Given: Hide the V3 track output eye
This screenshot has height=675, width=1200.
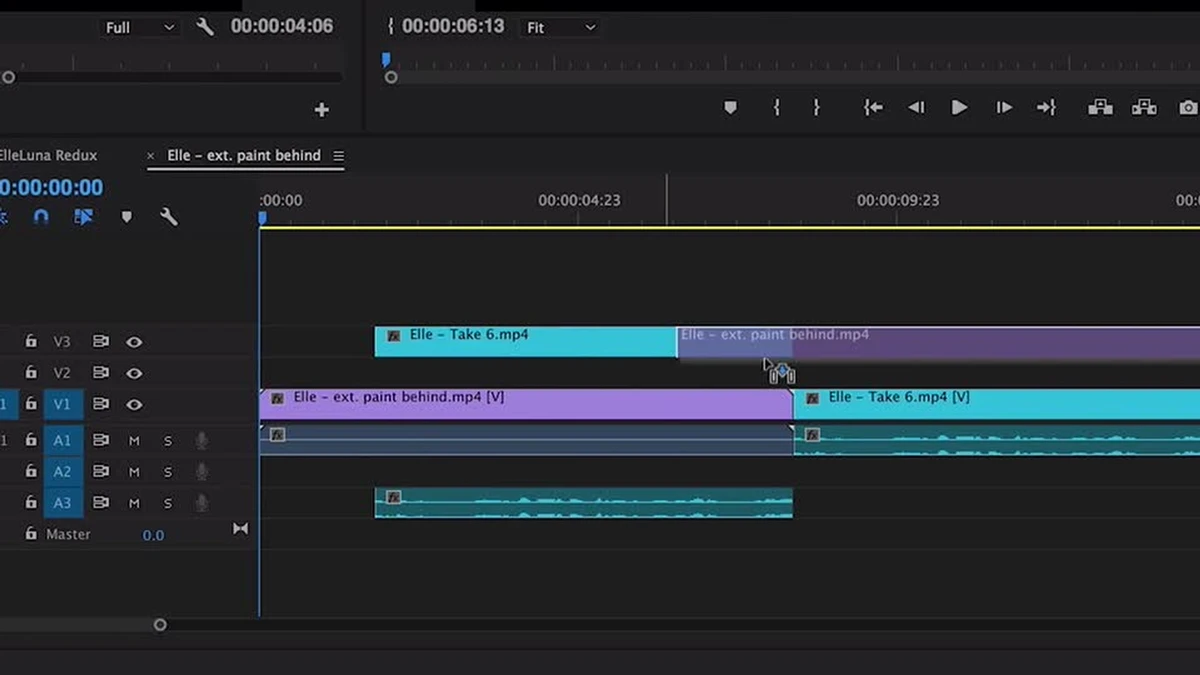Looking at the screenshot, I should pos(134,342).
